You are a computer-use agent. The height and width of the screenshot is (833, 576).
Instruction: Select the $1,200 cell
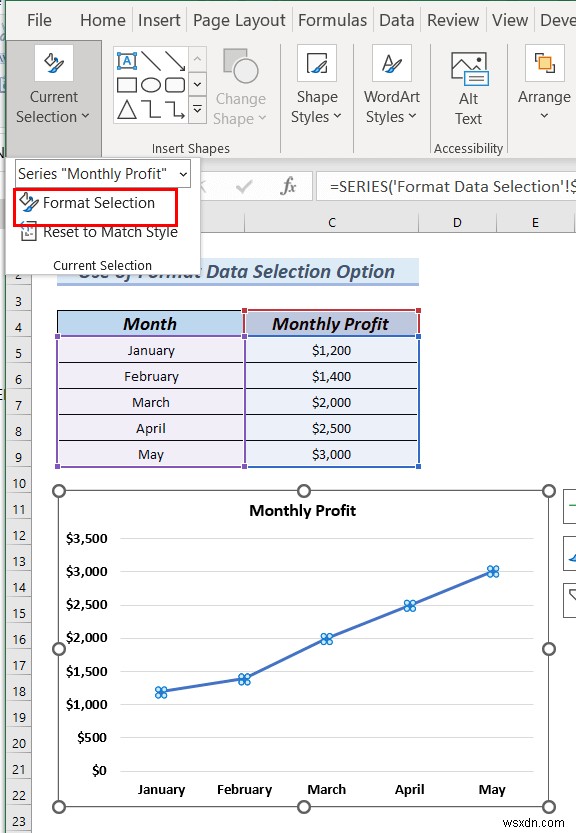pos(331,350)
